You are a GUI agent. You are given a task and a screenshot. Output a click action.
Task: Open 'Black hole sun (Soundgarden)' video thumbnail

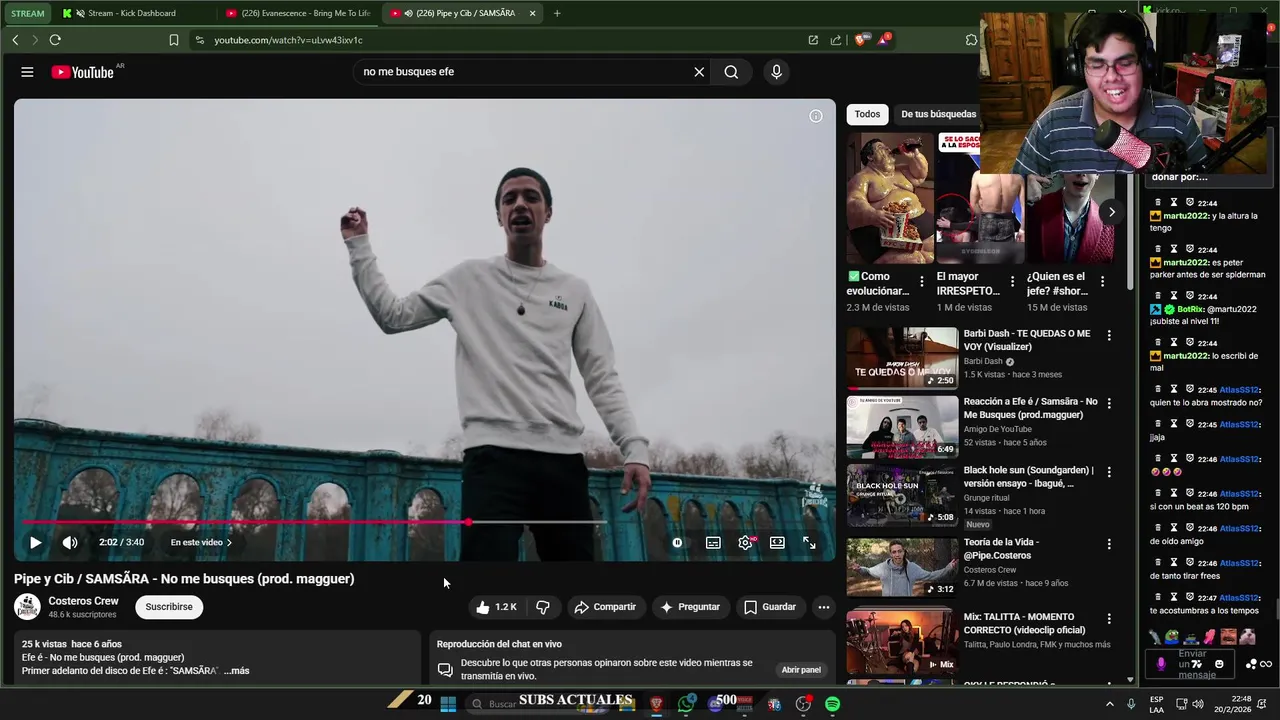tap(902, 495)
